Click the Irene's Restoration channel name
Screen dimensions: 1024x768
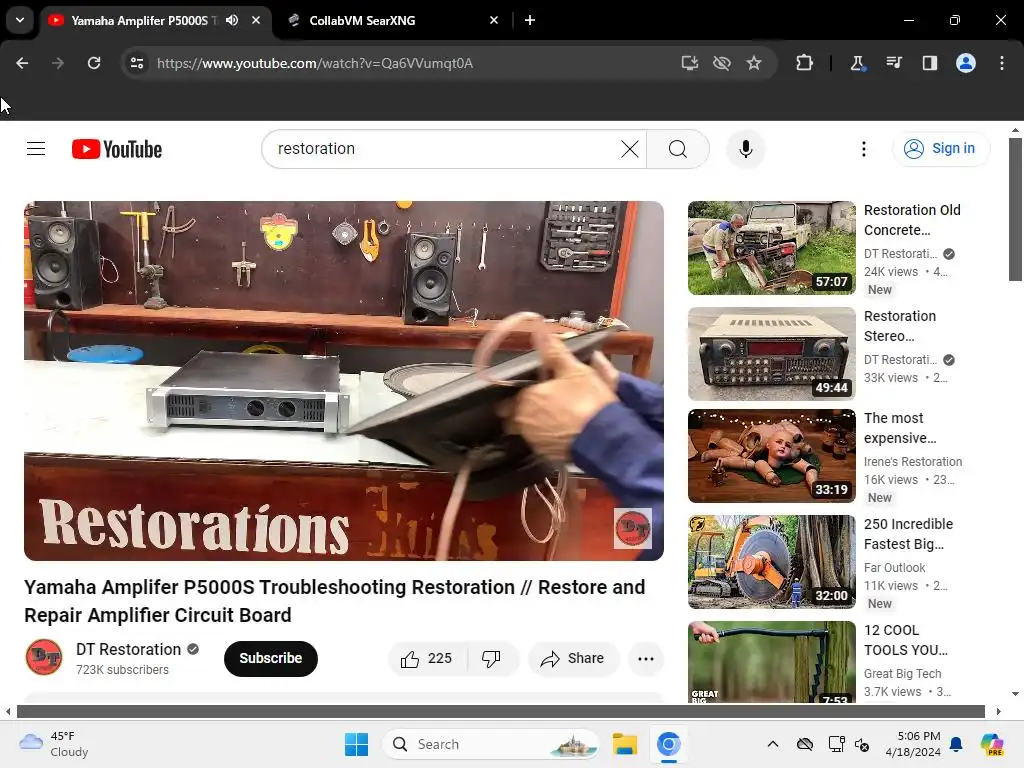912,461
